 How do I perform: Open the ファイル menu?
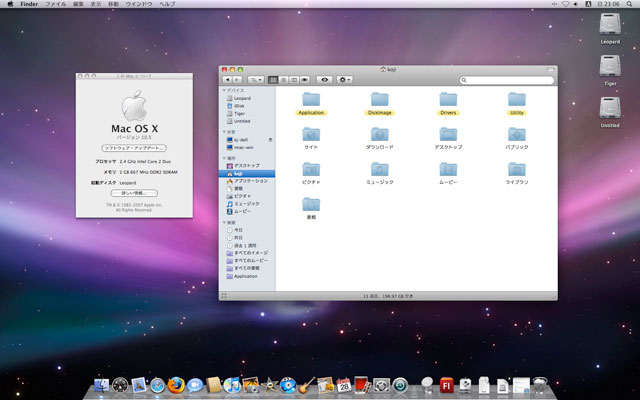[x=56, y=5]
